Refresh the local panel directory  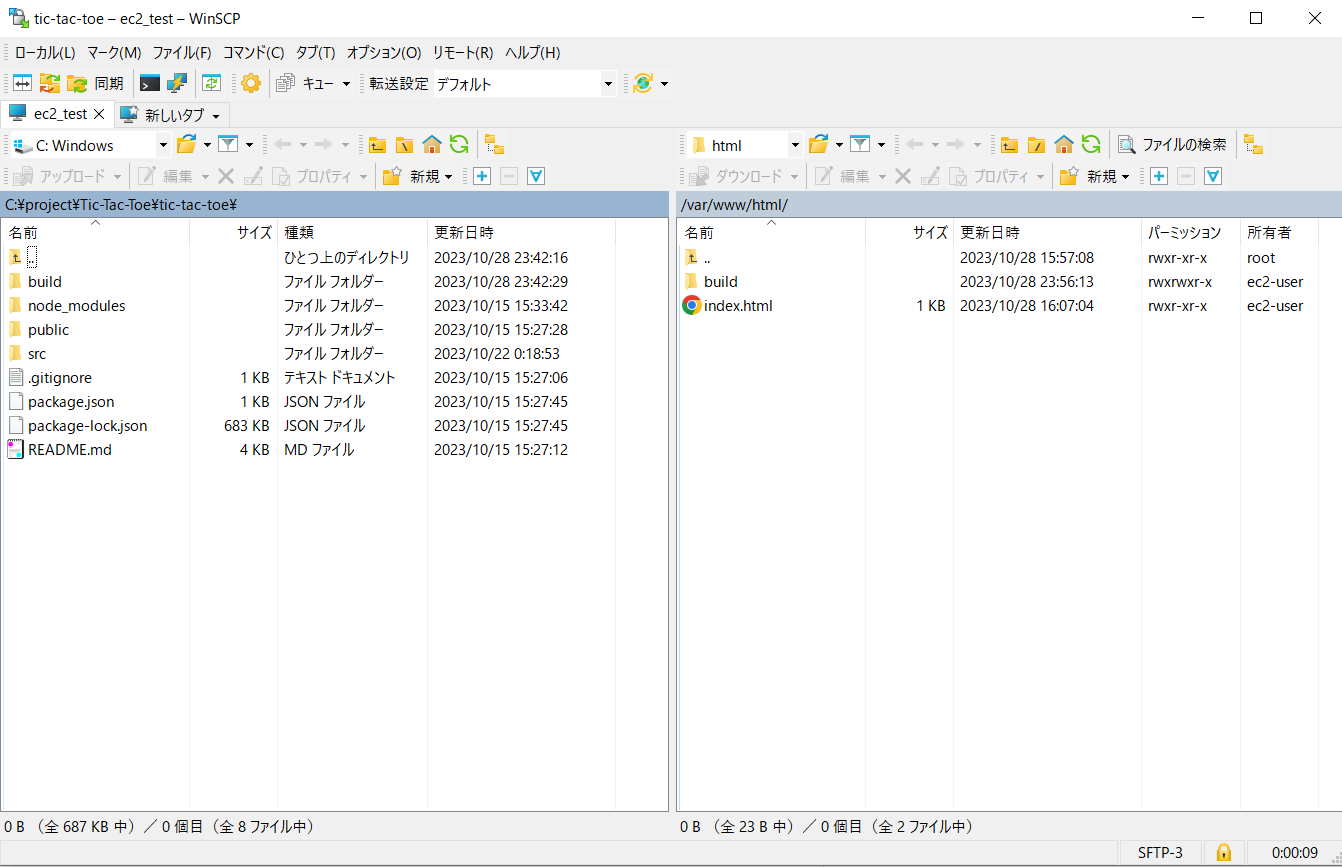tap(459, 145)
